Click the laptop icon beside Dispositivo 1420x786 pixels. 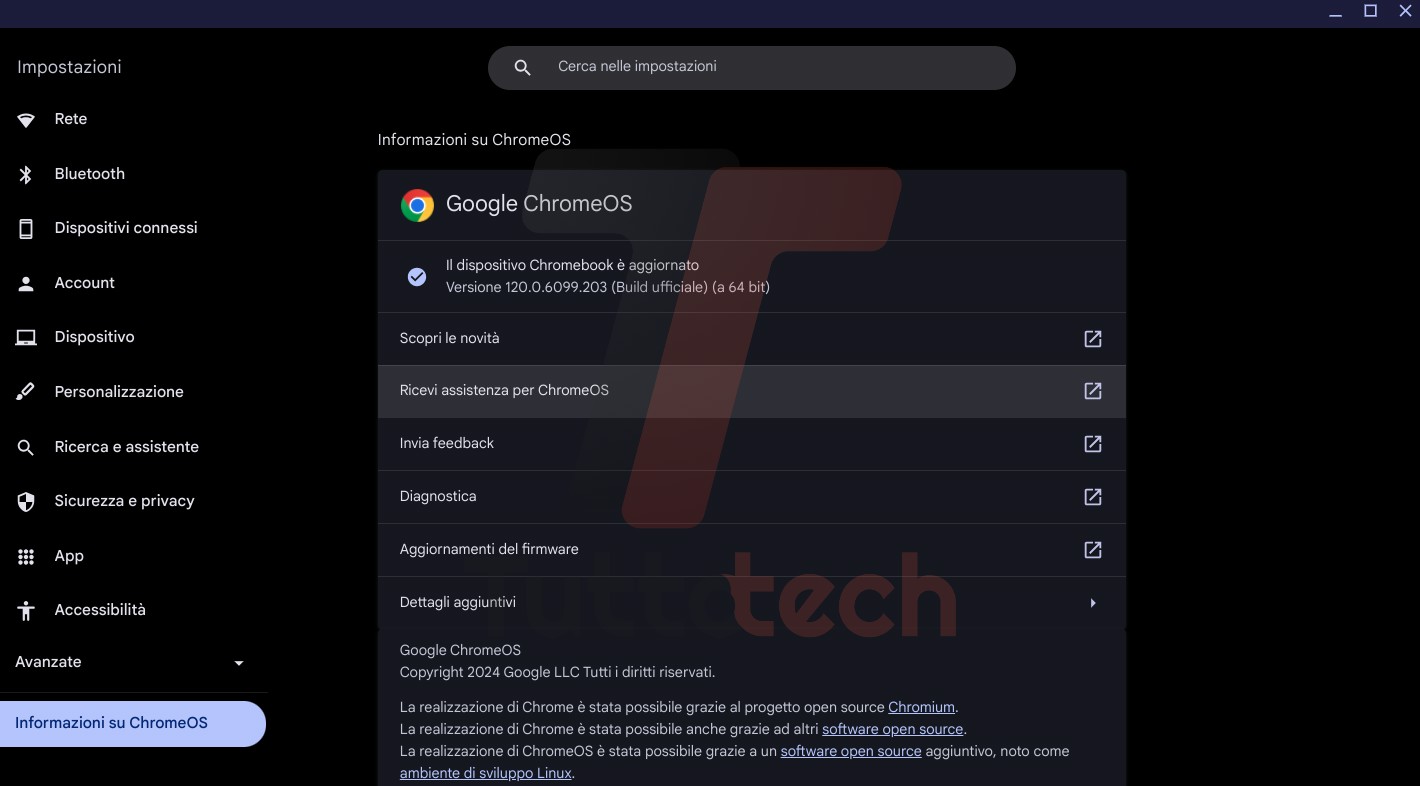26,338
